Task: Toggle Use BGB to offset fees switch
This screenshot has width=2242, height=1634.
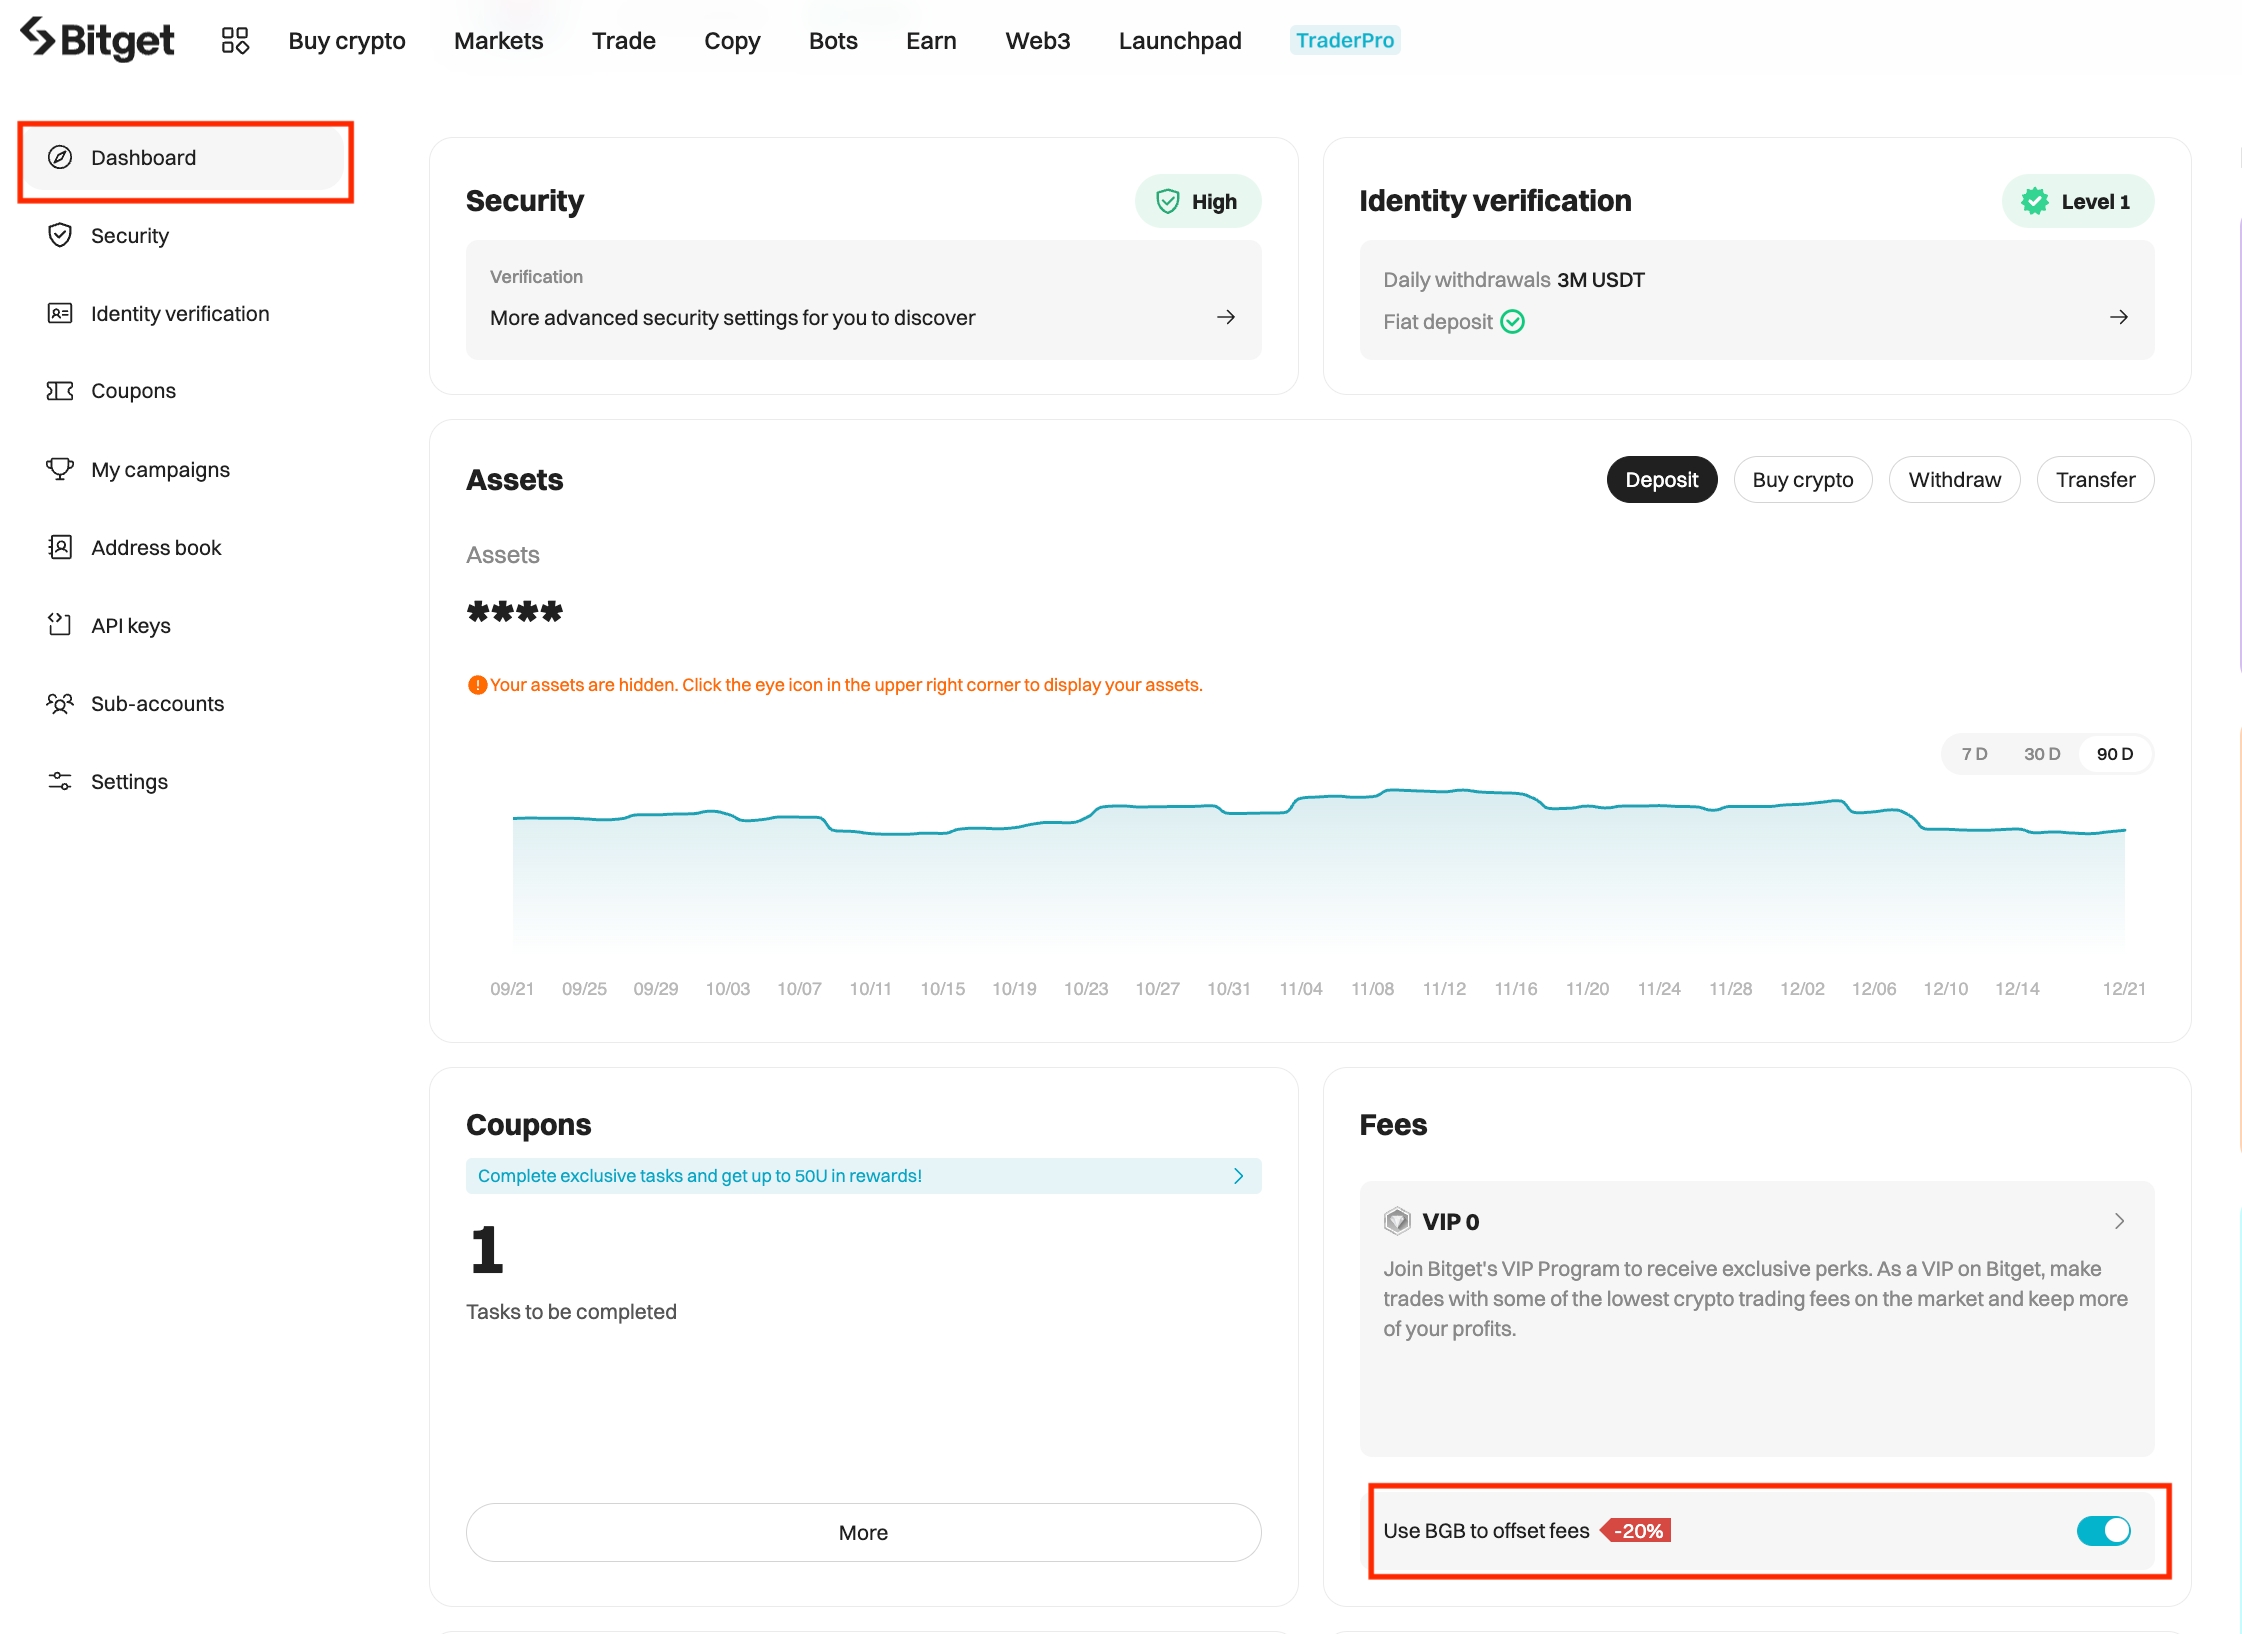Action: pos(2103,1531)
